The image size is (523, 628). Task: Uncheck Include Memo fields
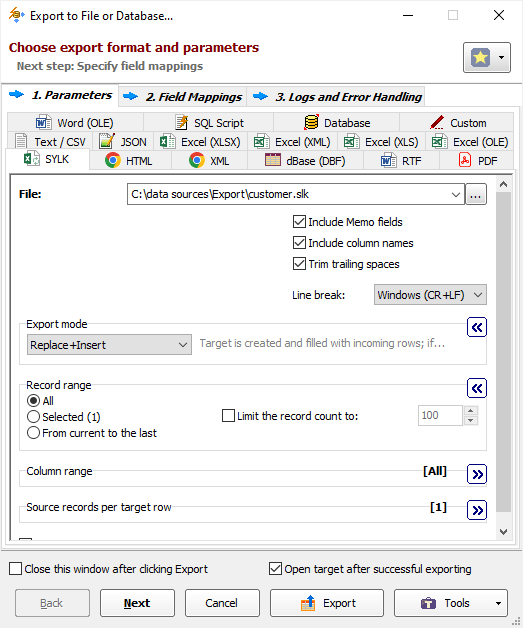[x=299, y=221]
